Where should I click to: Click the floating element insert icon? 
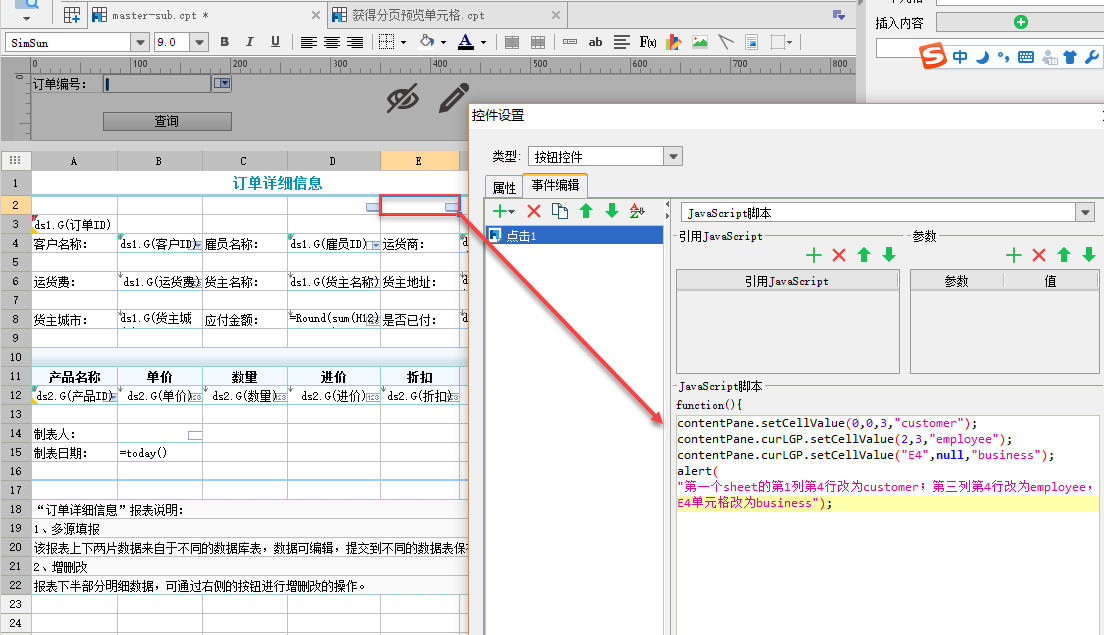point(777,42)
